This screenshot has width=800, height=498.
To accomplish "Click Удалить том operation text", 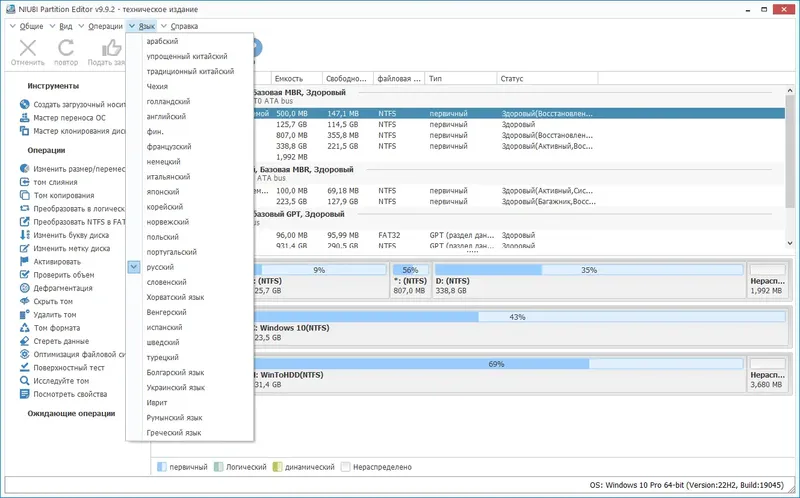I will 55,315.
